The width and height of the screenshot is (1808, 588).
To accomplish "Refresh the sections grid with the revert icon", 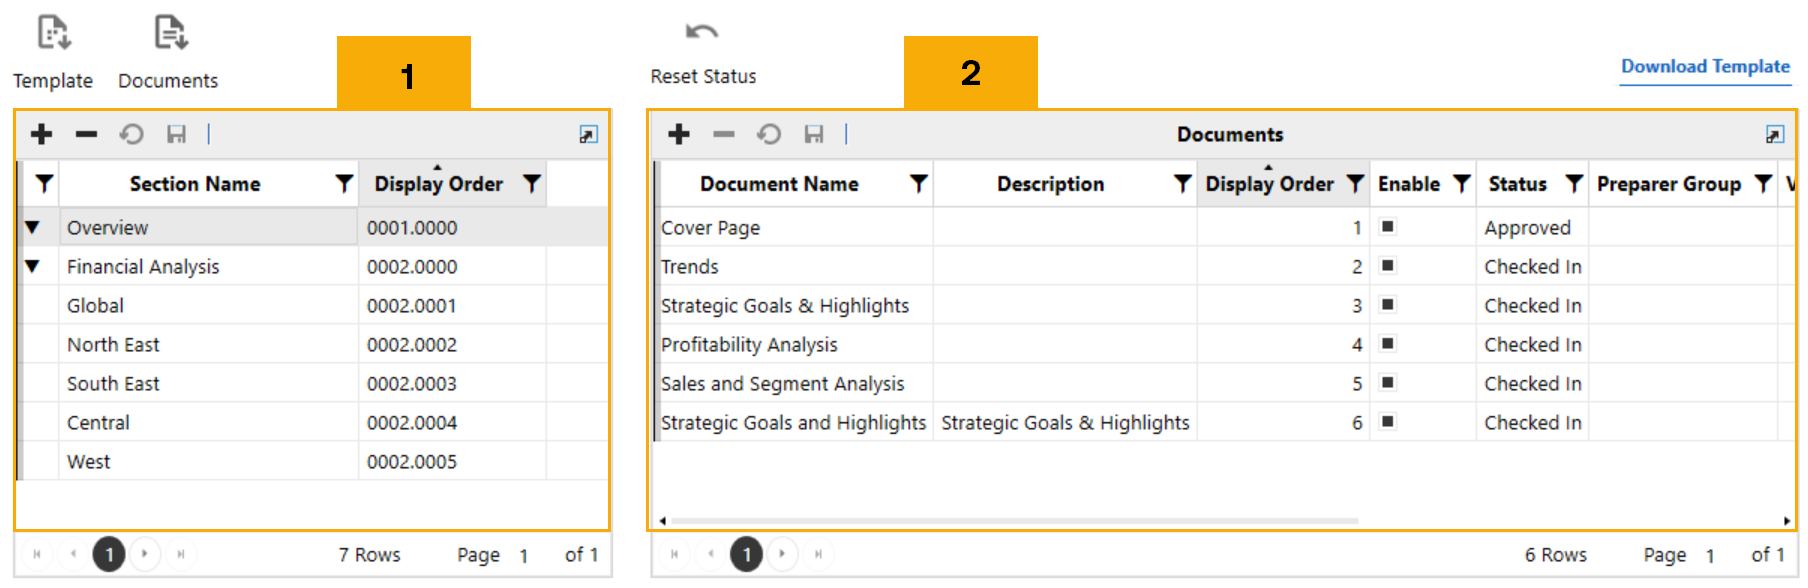I will click(132, 134).
